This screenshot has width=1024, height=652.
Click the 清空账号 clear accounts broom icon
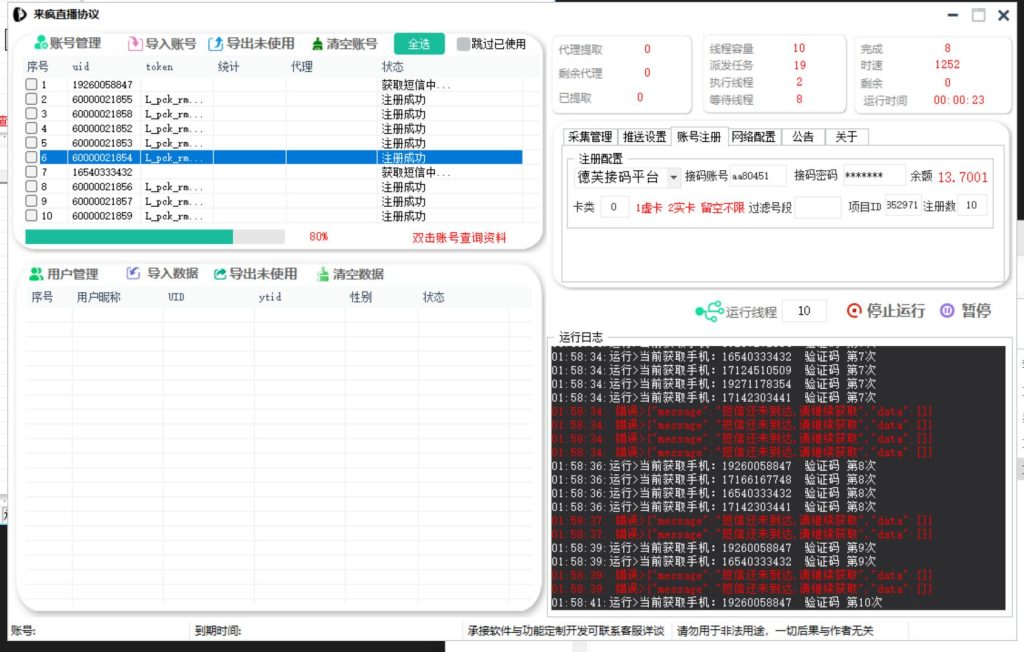318,44
